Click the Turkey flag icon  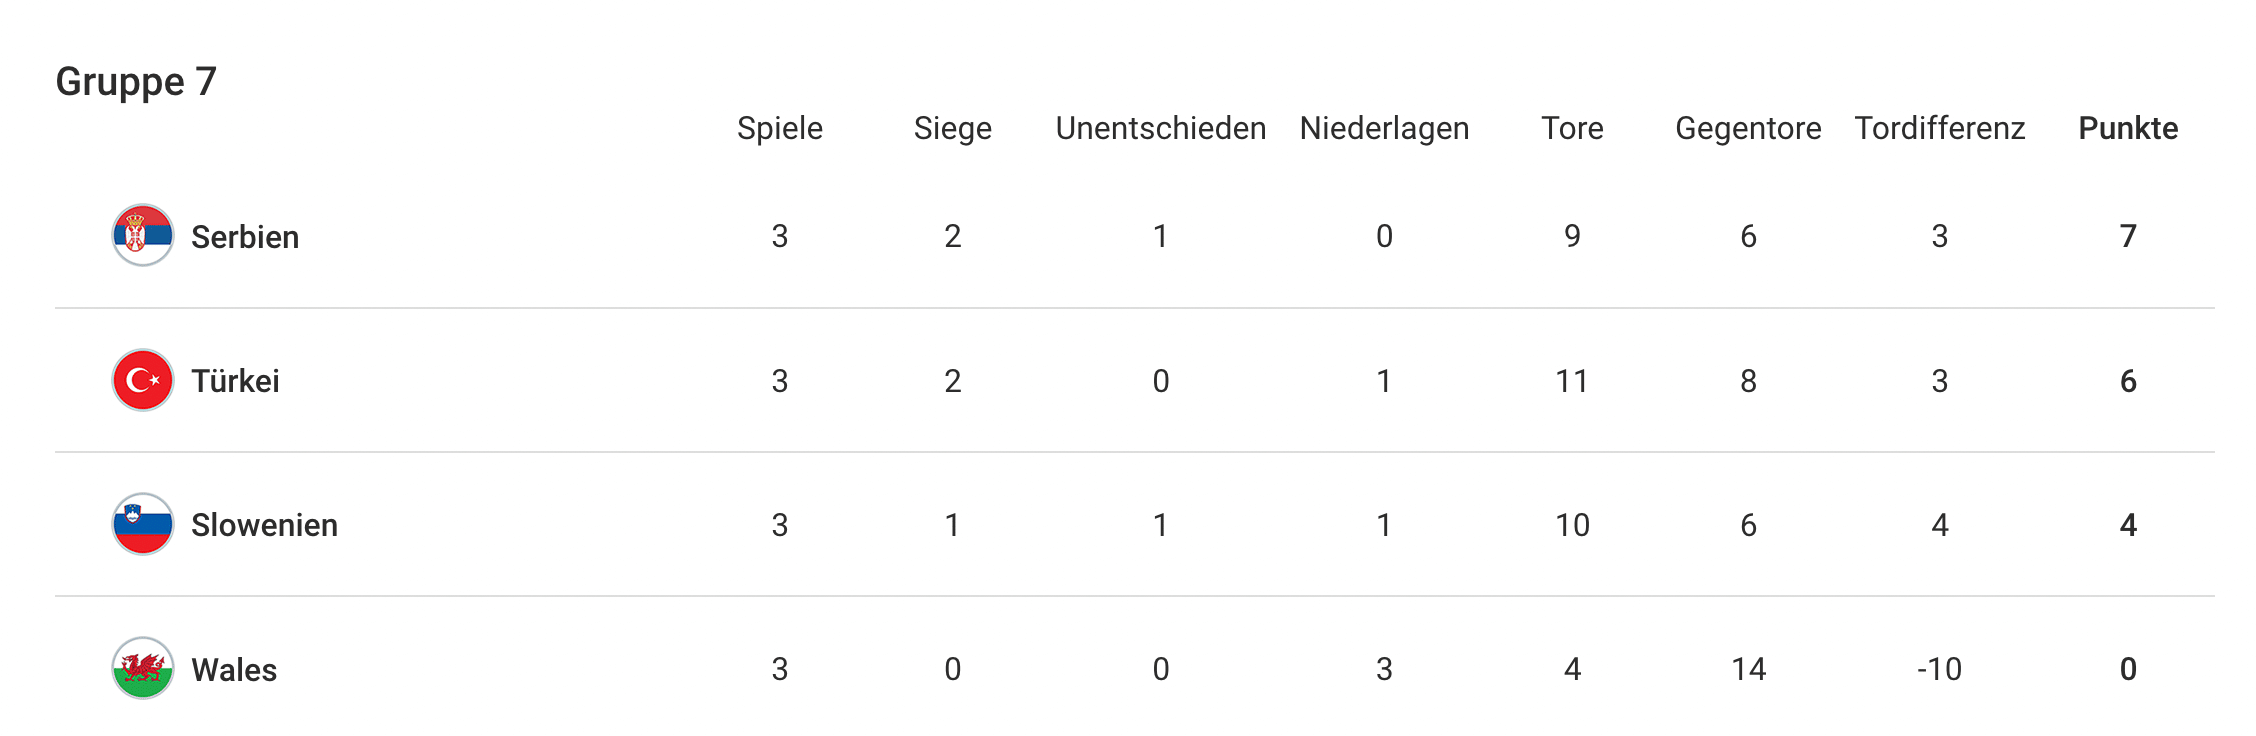[143, 380]
